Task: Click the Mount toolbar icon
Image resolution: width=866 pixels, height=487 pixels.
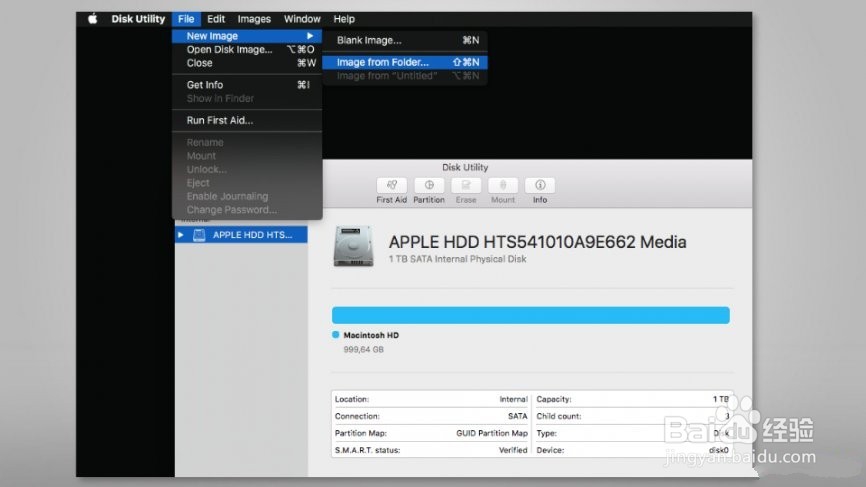Action: click(x=503, y=185)
